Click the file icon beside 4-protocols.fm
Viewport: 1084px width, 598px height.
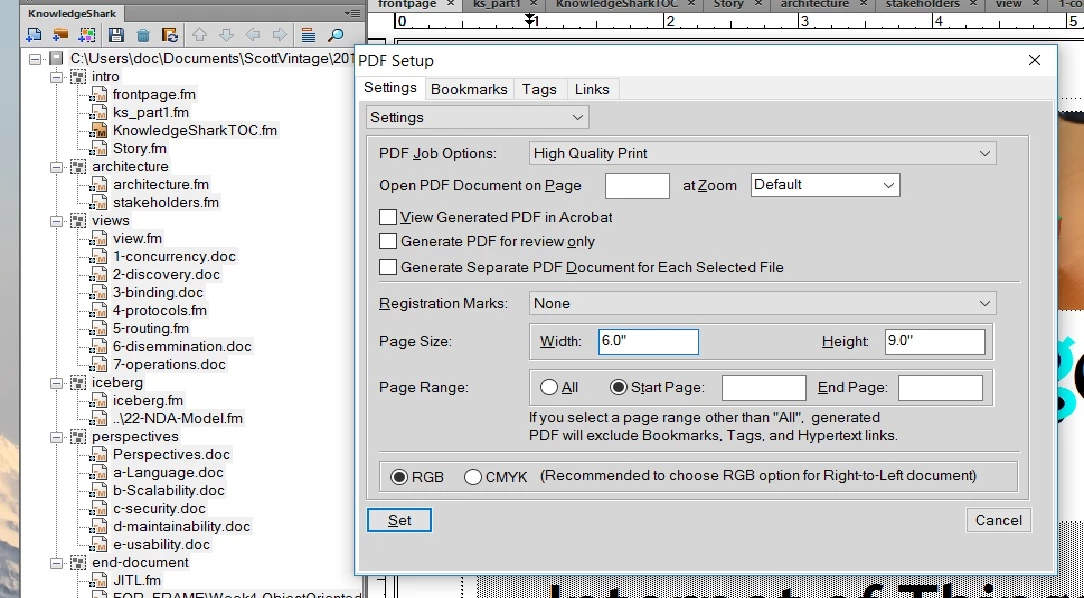click(x=99, y=310)
